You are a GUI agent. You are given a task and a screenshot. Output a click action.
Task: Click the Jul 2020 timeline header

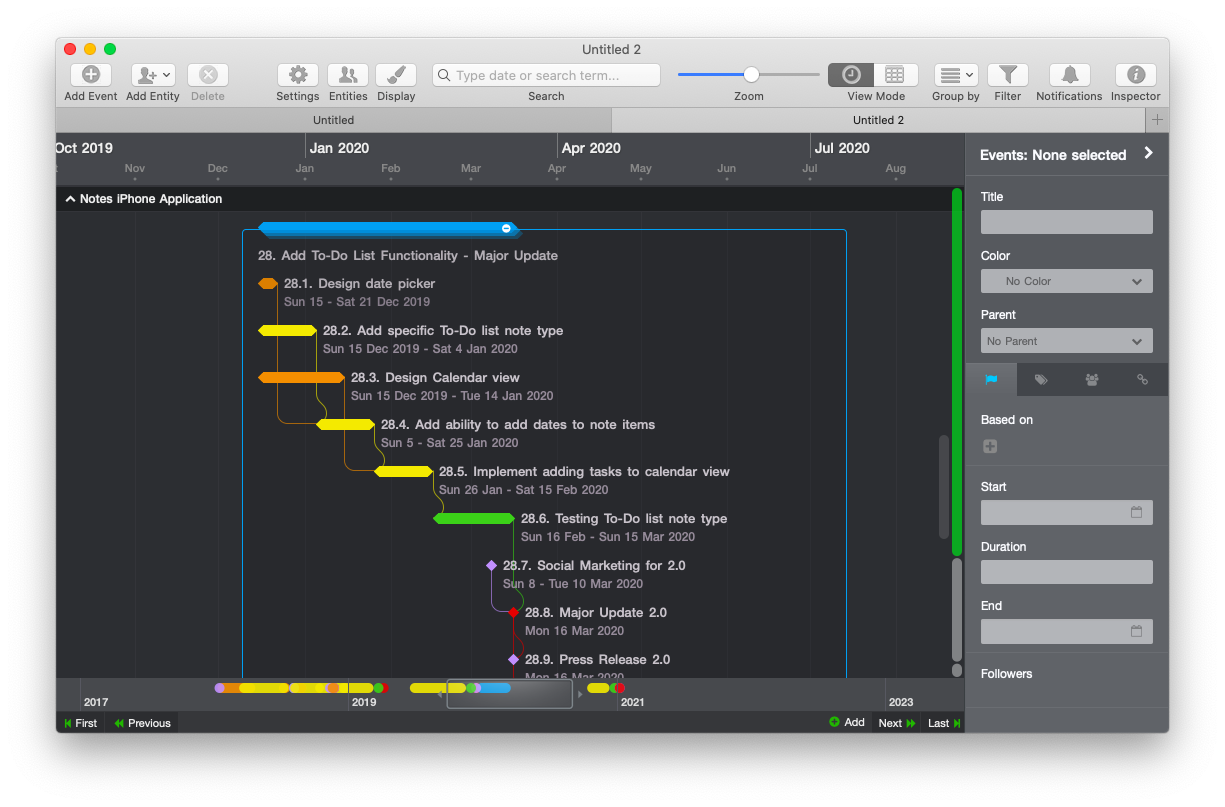842,148
